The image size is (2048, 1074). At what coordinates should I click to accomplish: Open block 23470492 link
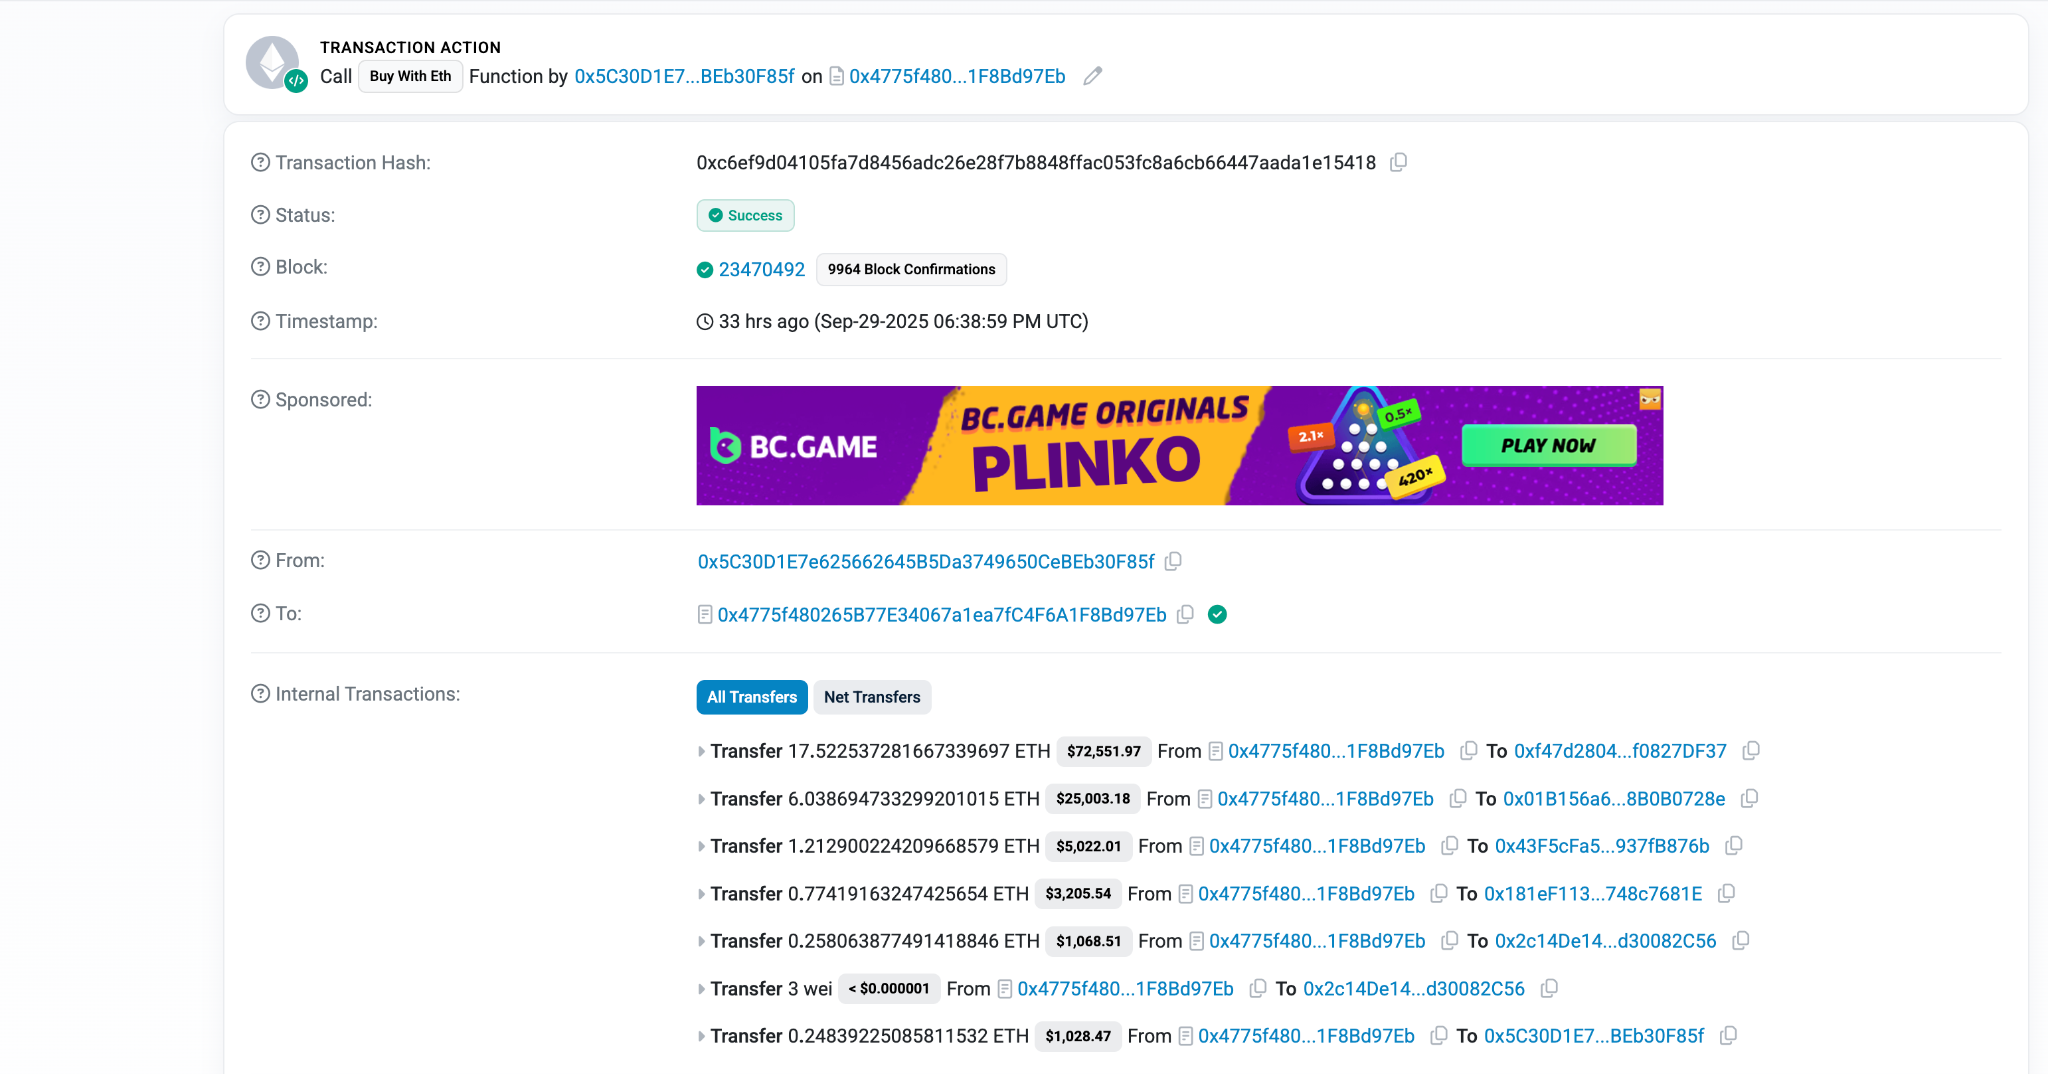pyautogui.click(x=761, y=269)
